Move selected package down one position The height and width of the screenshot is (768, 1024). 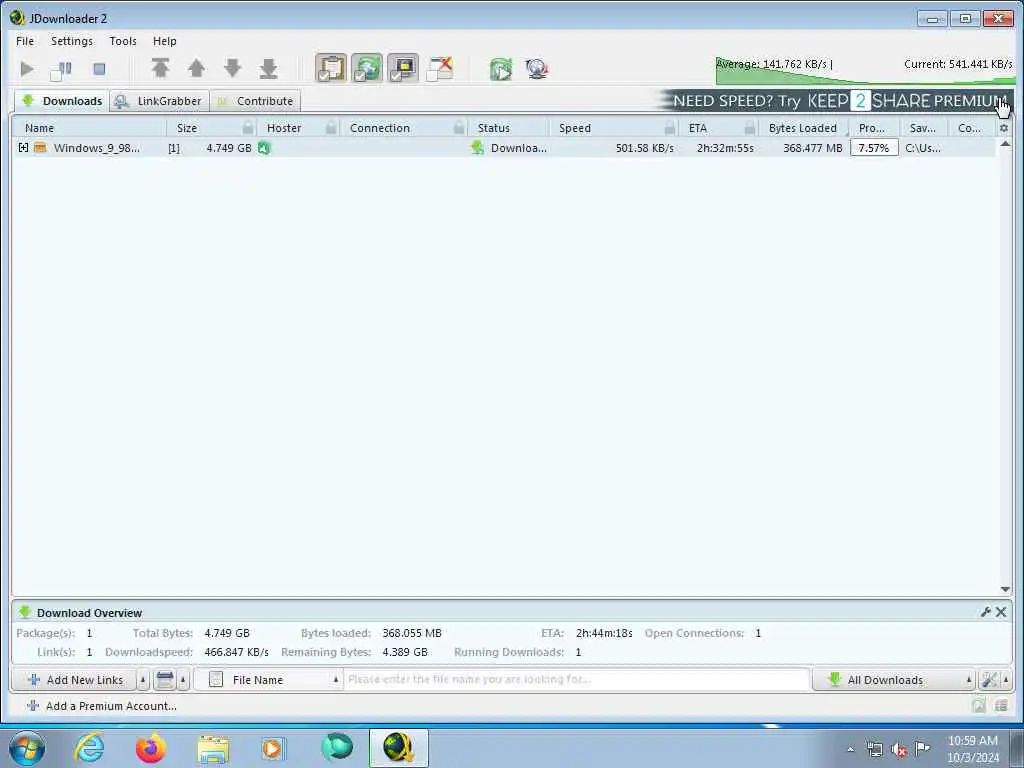(x=232, y=69)
